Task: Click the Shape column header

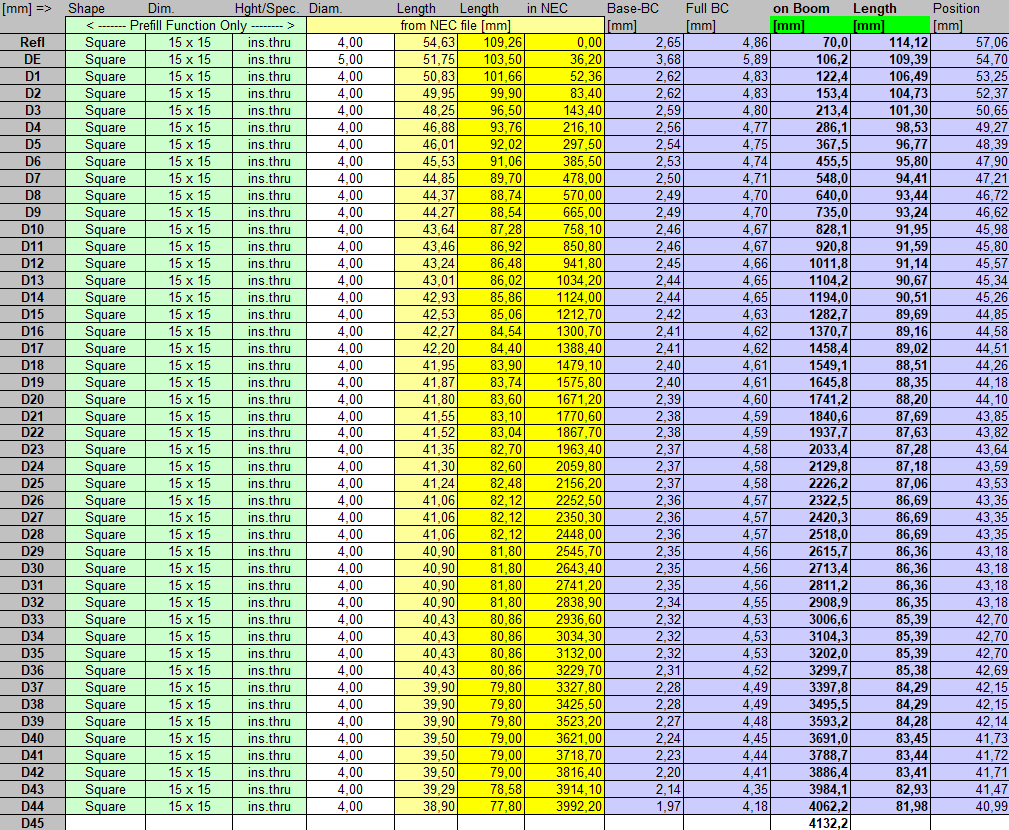Action: [86, 8]
